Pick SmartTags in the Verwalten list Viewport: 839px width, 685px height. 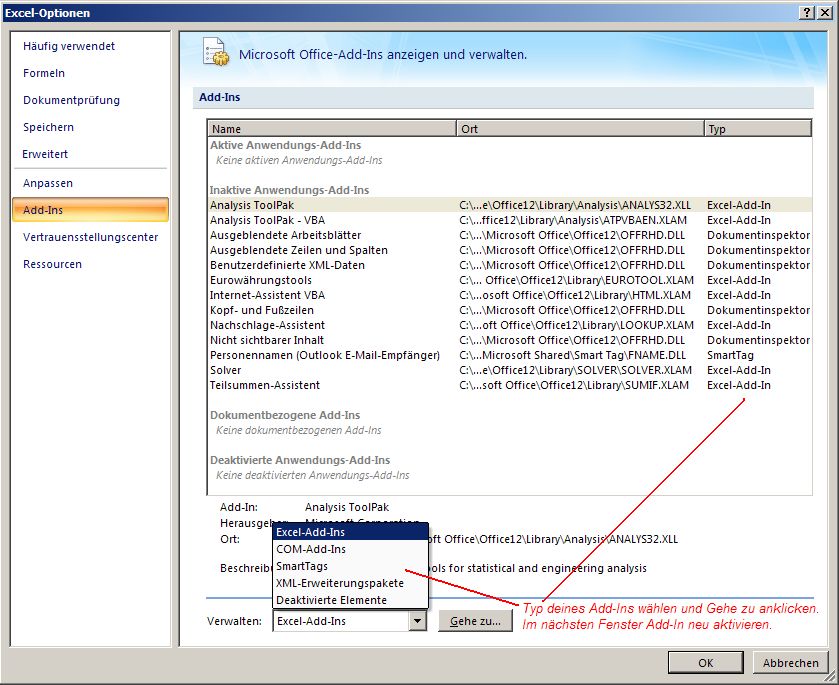click(x=350, y=566)
